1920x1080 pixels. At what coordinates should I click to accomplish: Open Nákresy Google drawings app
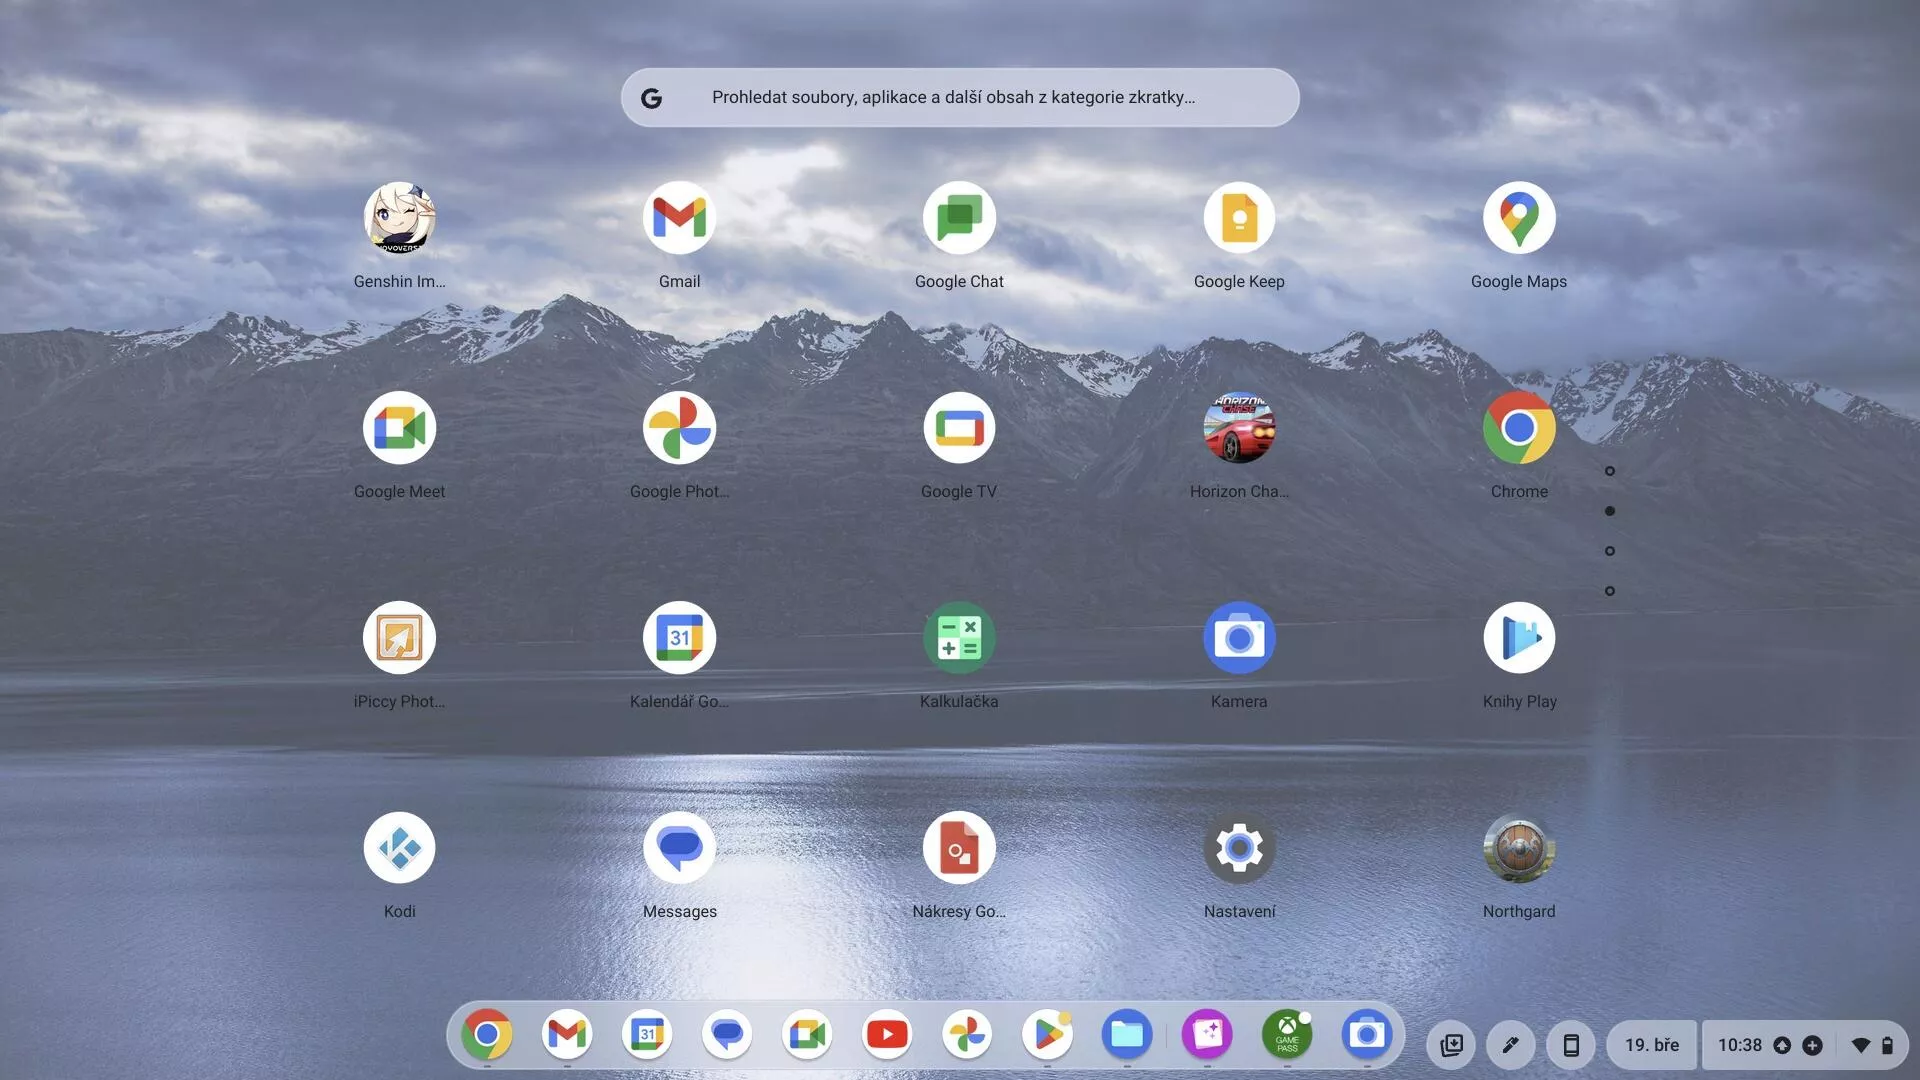pyautogui.click(x=959, y=848)
